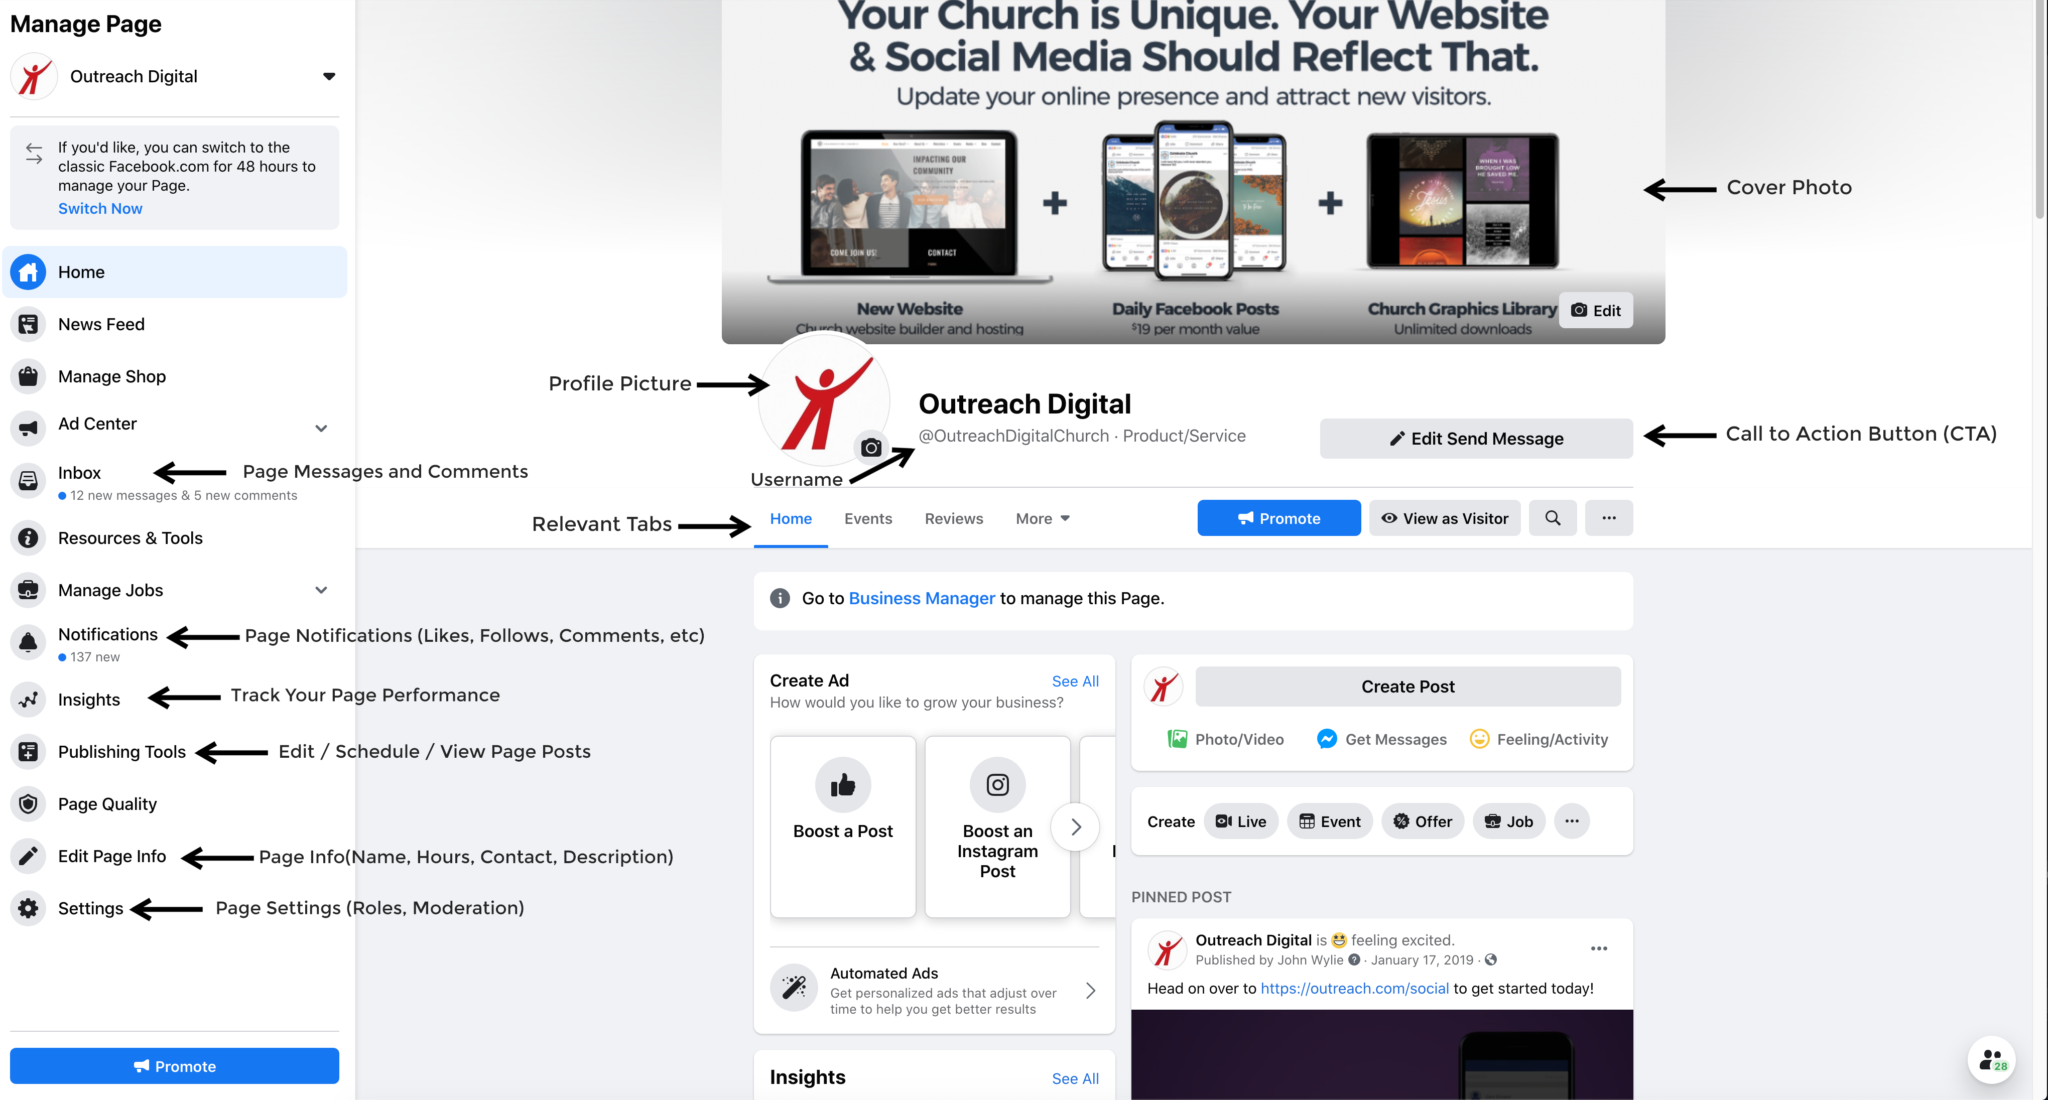Click See All next to Create Ad
This screenshot has width=2048, height=1100.
pos(1075,681)
